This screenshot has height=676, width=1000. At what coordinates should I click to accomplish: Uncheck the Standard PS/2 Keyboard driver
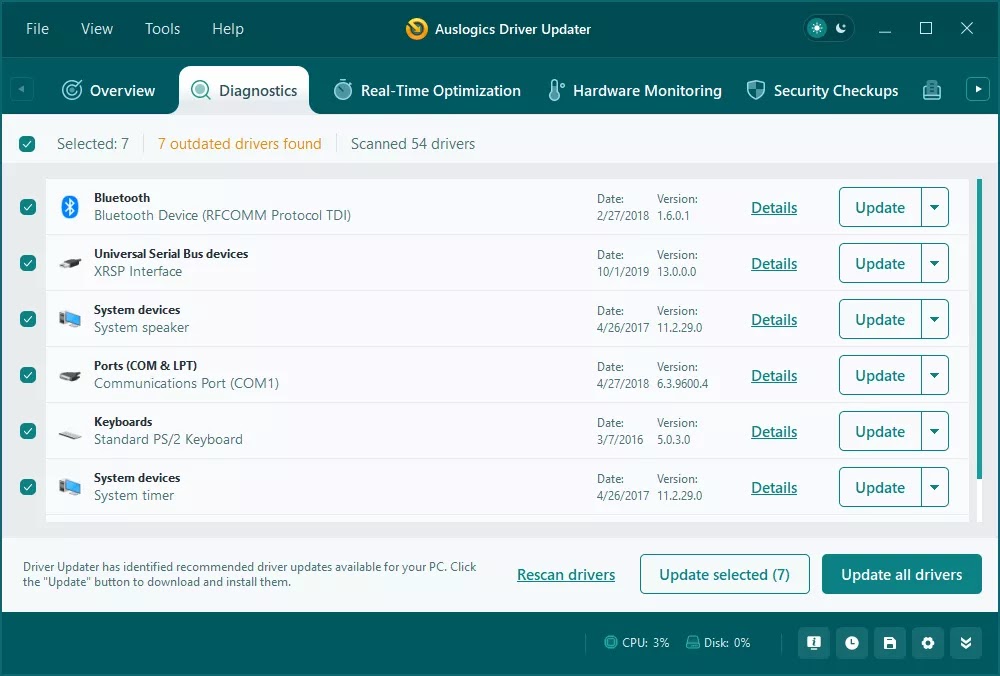pos(27,431)
